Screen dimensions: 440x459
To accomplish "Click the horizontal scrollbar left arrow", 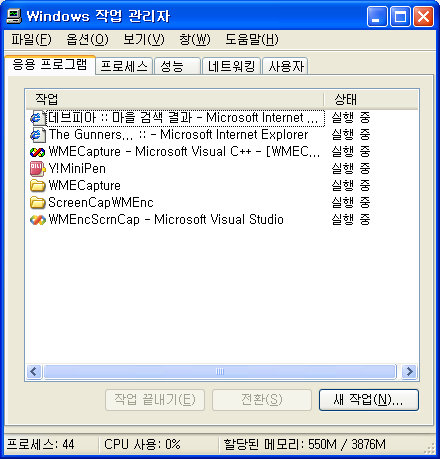I will (x=34, y=371).
